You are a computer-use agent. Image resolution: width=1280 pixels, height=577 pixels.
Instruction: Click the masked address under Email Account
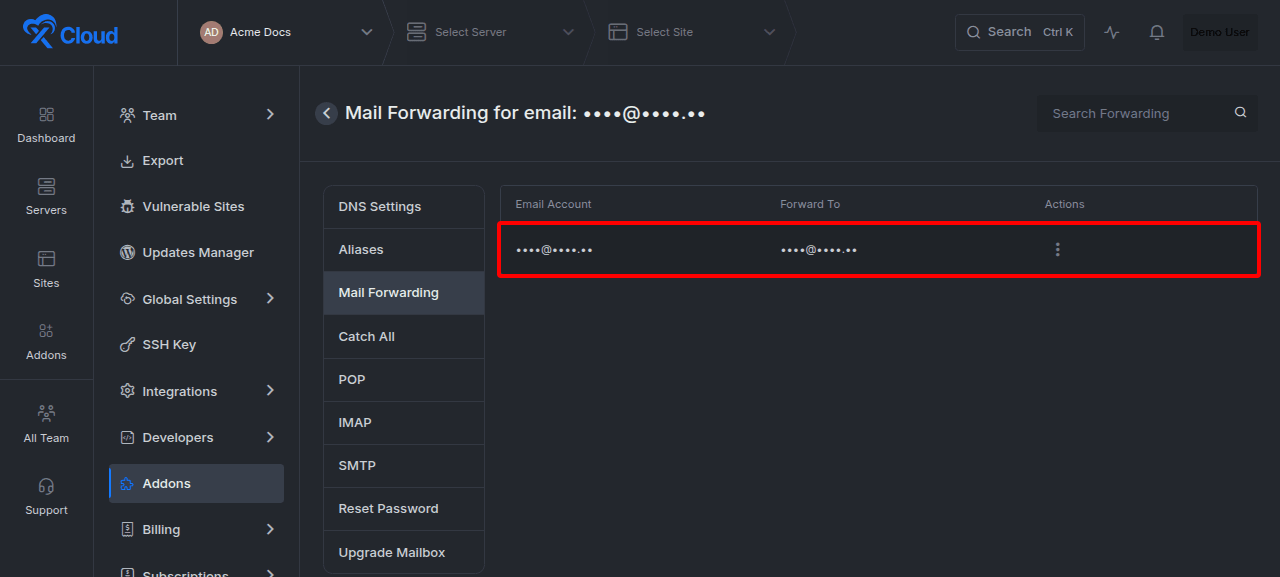(x=554, y=250)
